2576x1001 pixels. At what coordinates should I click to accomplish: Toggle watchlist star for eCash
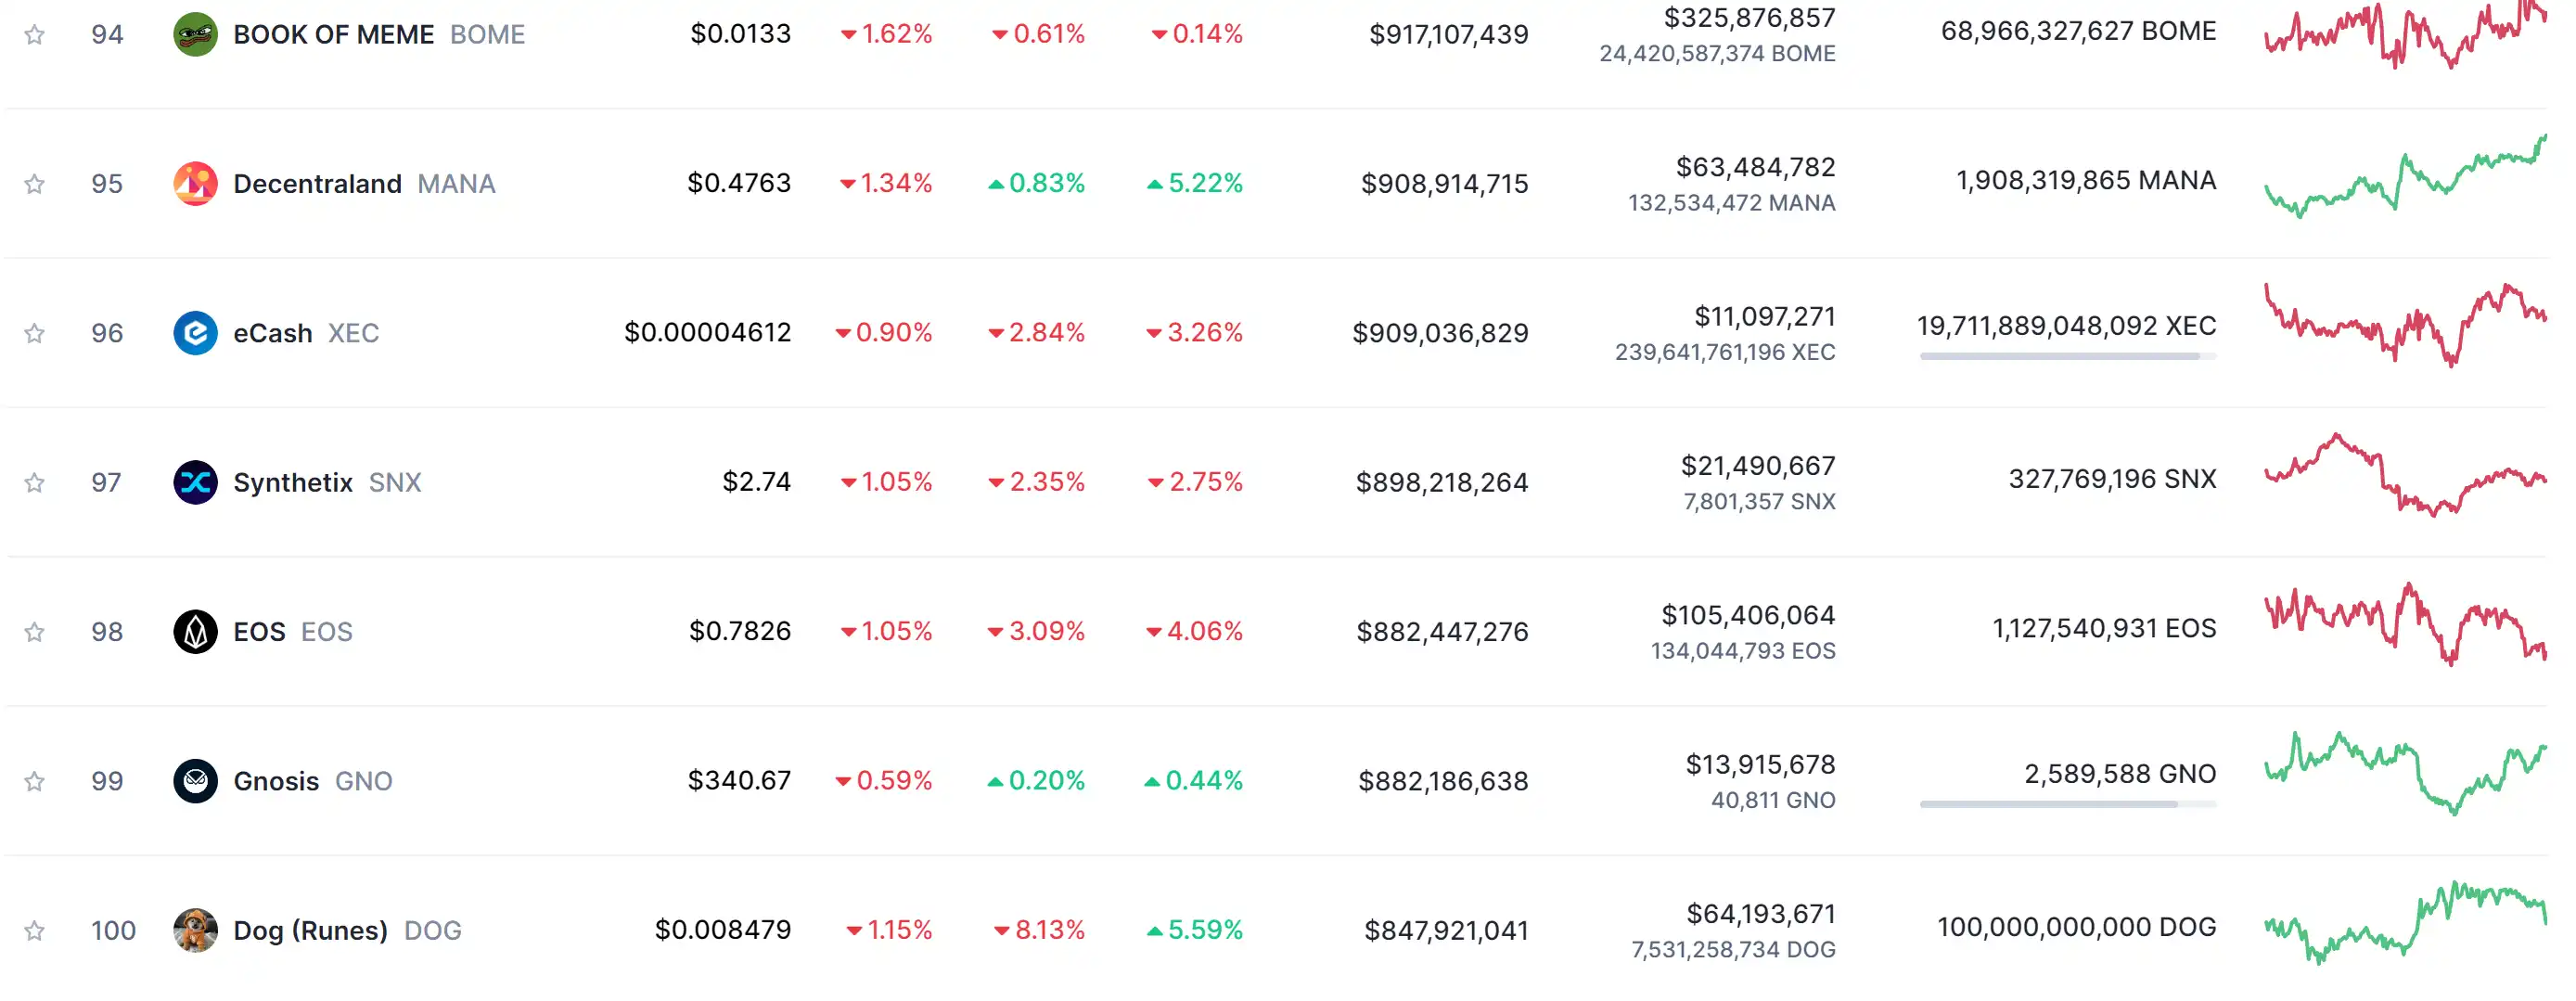tap(34, 333)
